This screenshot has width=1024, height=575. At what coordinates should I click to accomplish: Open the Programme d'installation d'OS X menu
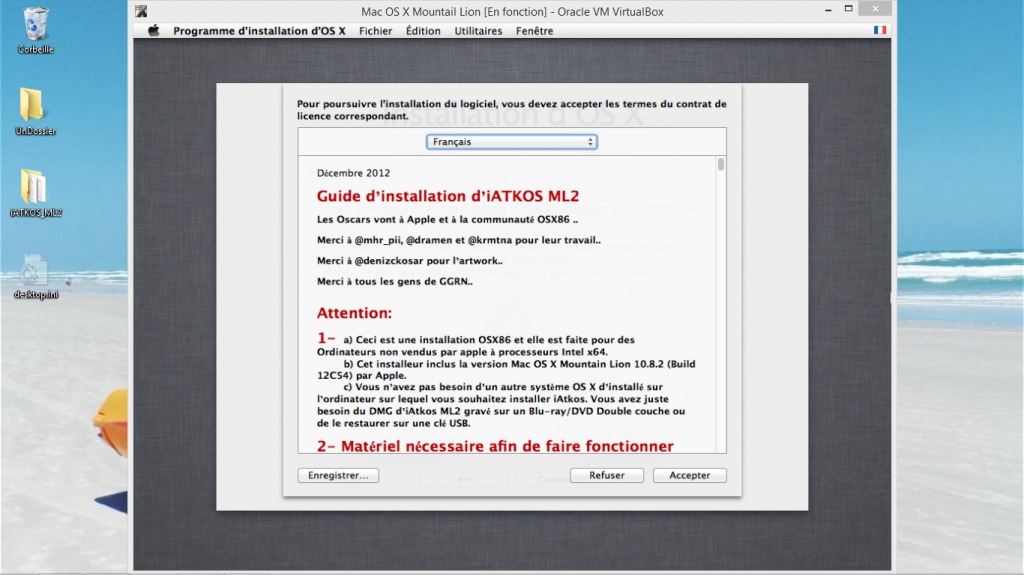click(261, 31)
